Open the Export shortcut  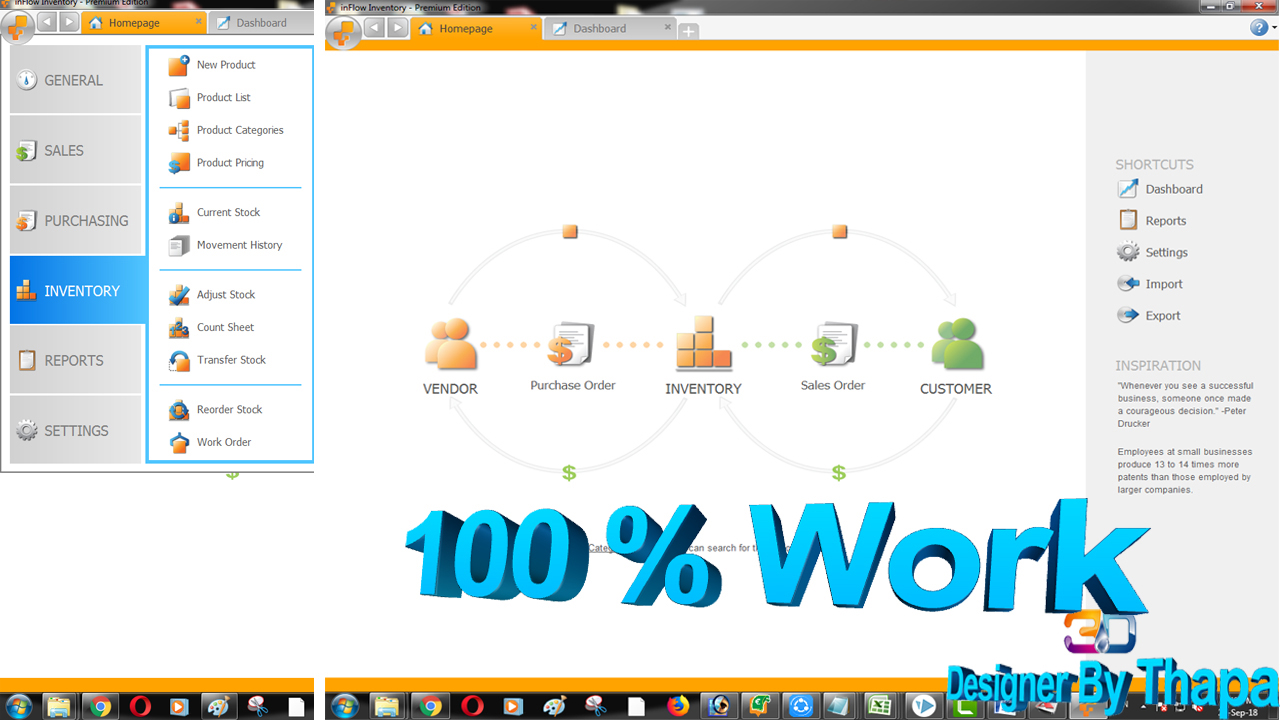[x=1149, y=315]
